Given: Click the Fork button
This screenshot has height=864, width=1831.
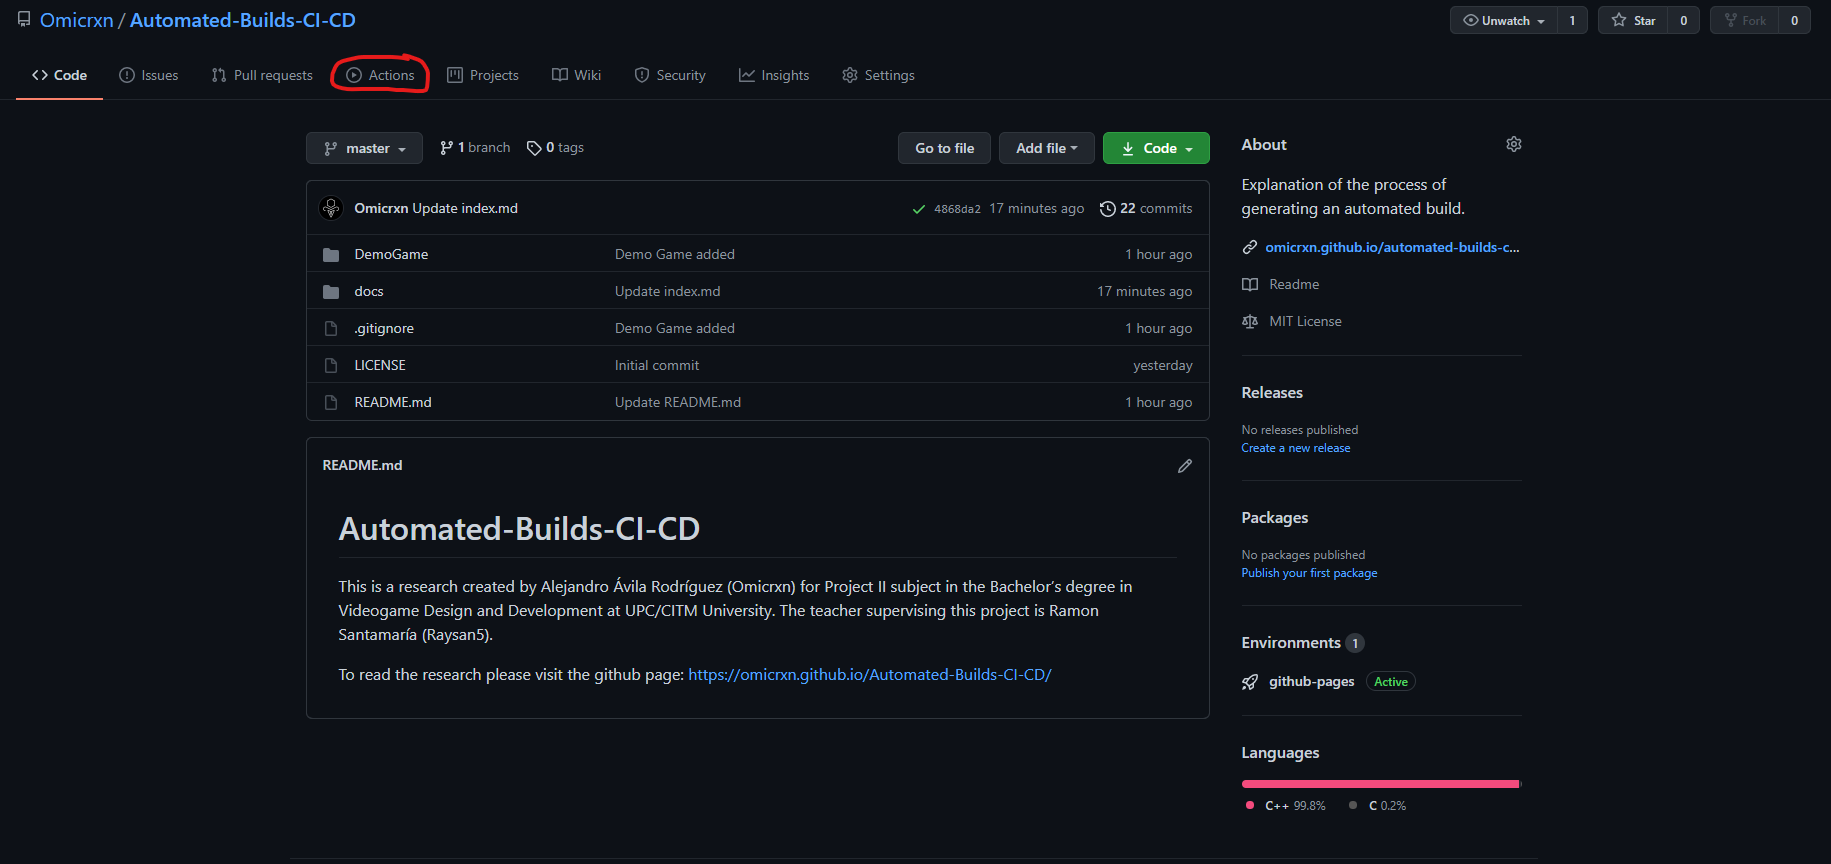Looking at the screenshot, I should (1745, 20).
